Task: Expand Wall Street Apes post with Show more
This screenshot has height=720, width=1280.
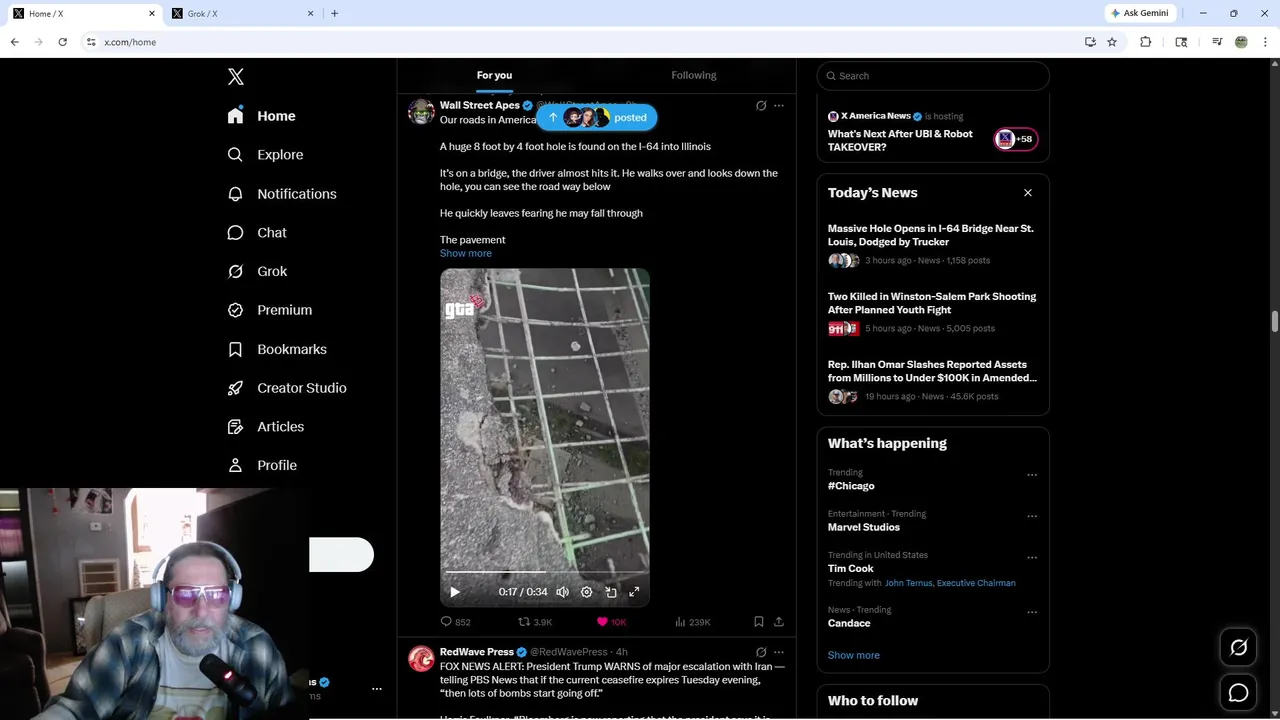Action: click(x=466, y=253)
